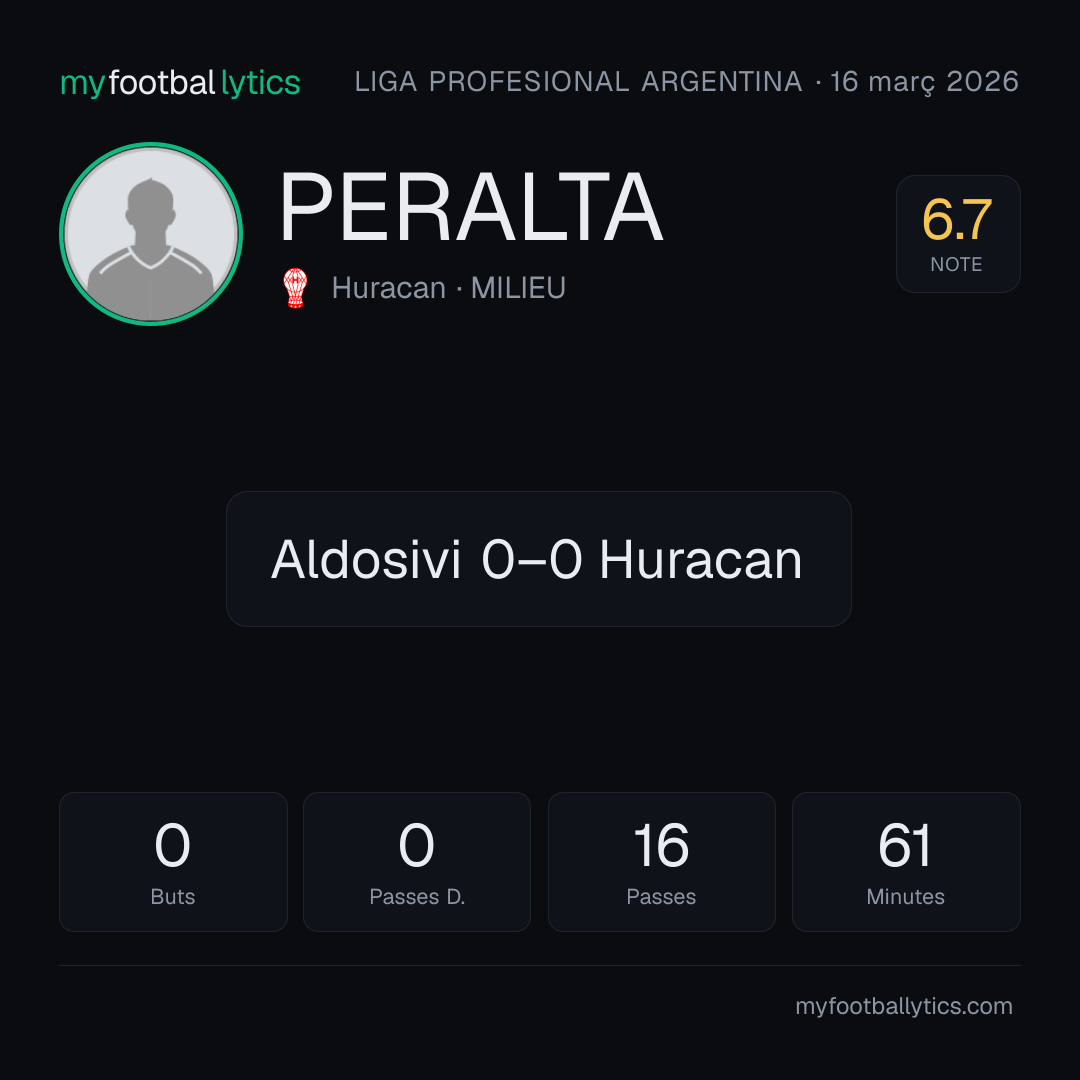Screen dimensions: 1080x1080
Task: Click the Passes D. stat card
Action: 417,862
